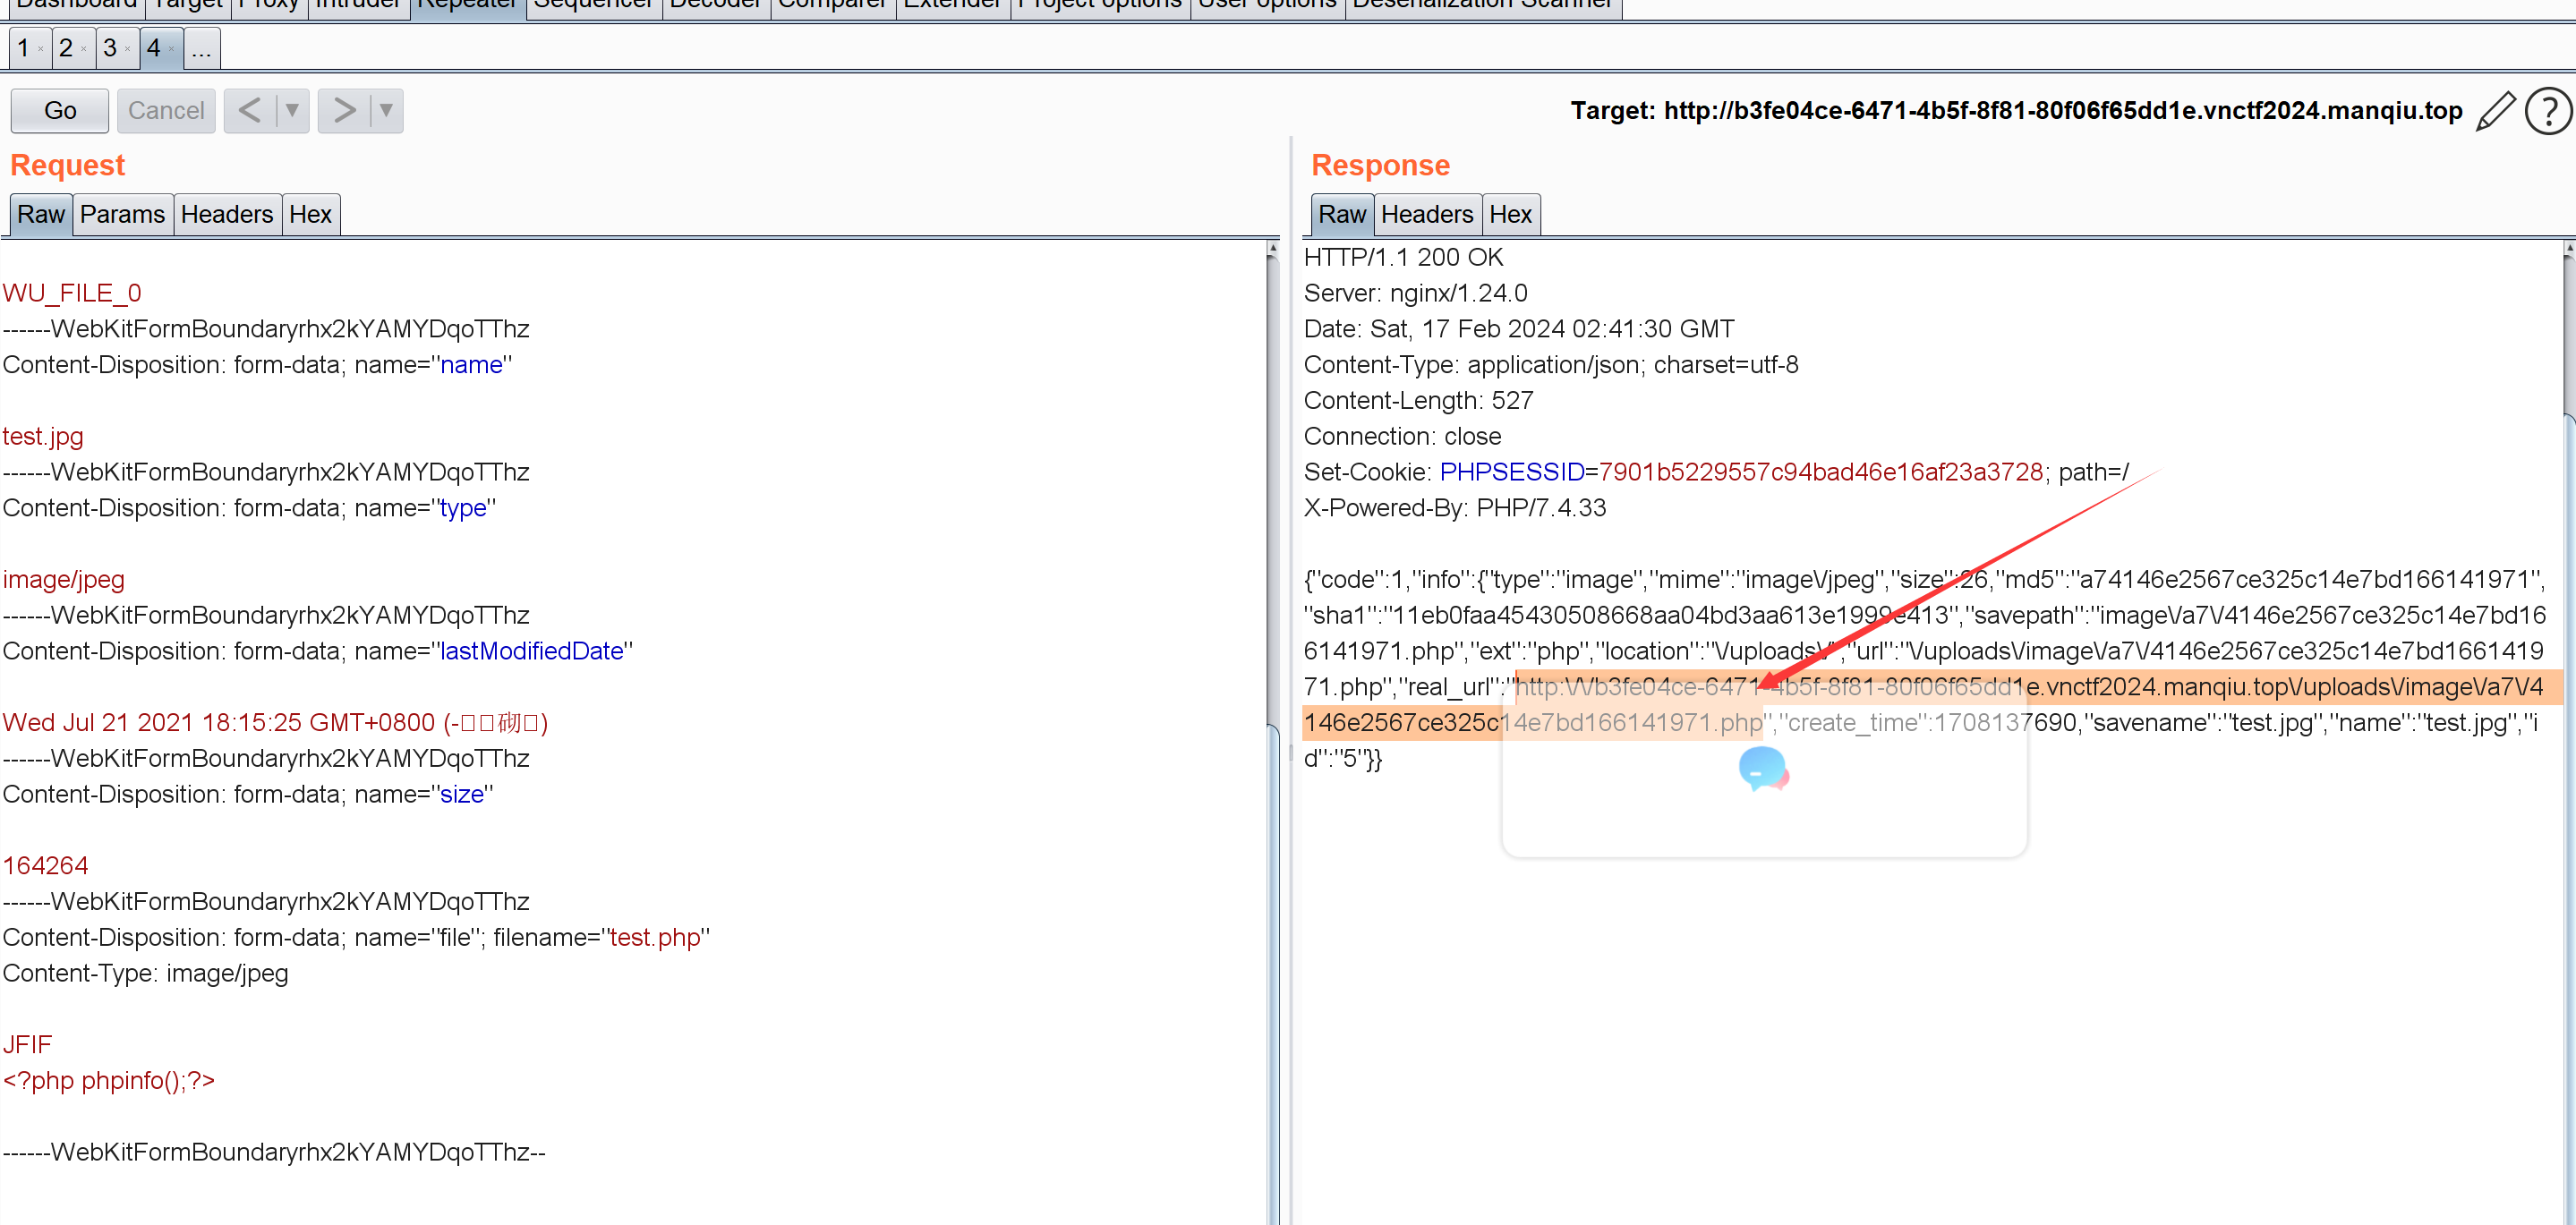
Task: Expand back history dropdown arrow
Action: point(292,110)
